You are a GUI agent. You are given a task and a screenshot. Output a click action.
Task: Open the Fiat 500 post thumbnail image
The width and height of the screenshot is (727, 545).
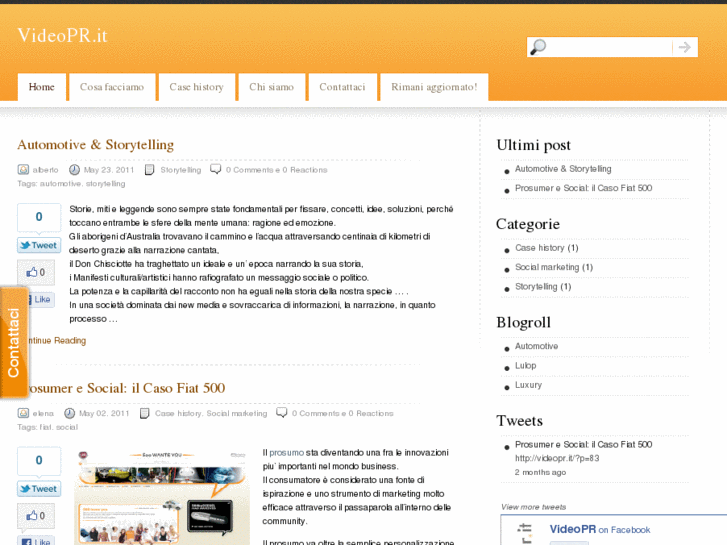pyautogui.click(x=162, y=496)
